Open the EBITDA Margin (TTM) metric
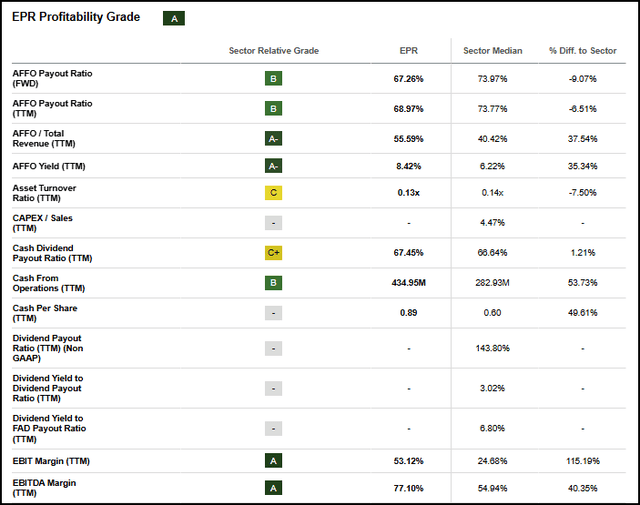640x505 pixels. (44, 488)
